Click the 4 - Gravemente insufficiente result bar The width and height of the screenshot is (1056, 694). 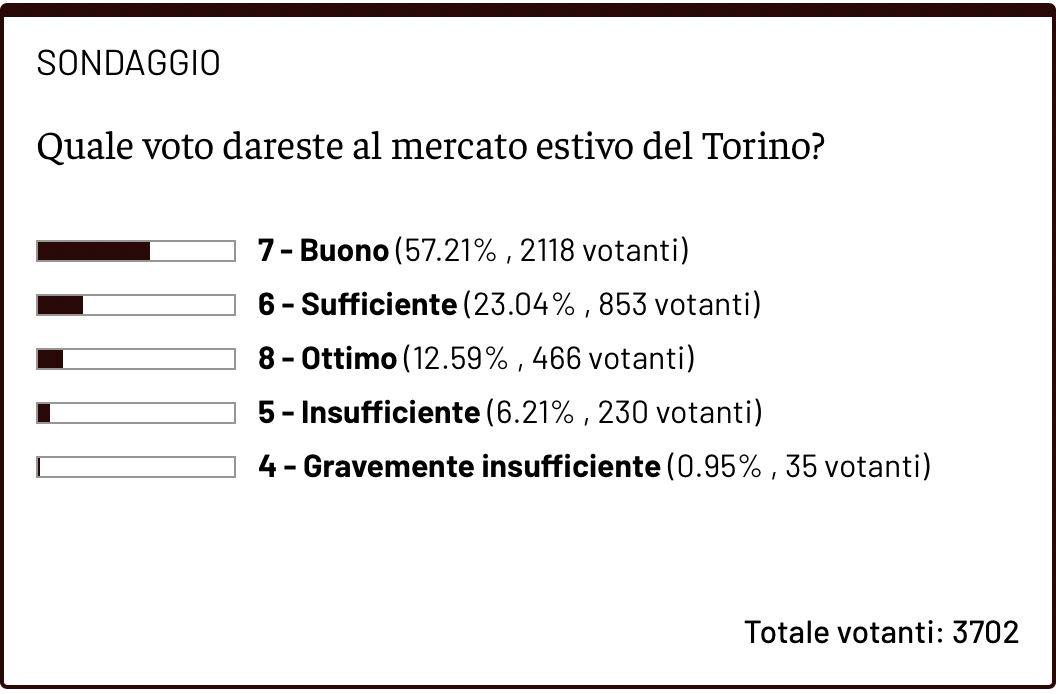click(x=136, y=466)
